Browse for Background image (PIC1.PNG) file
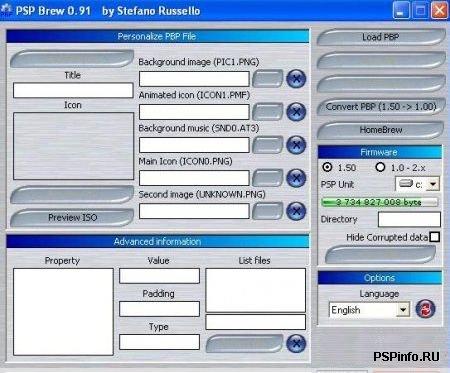This screenshot has width=450, height=373. tap(267, 79)
